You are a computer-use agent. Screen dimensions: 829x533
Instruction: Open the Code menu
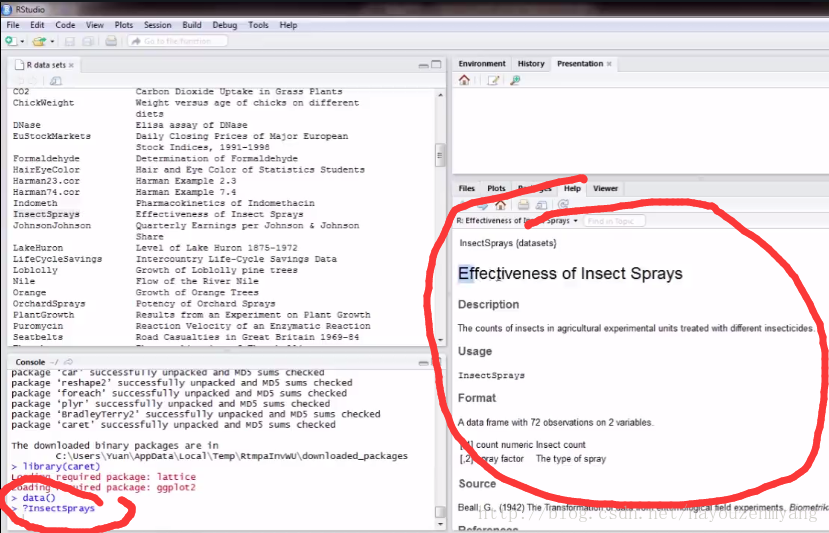[65, 25]
